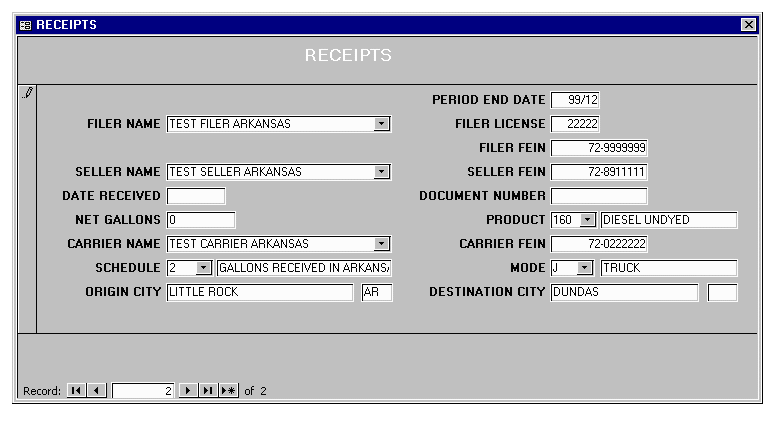Click the record number field
This screenshot has height=421, width=778.
[143, 391]
